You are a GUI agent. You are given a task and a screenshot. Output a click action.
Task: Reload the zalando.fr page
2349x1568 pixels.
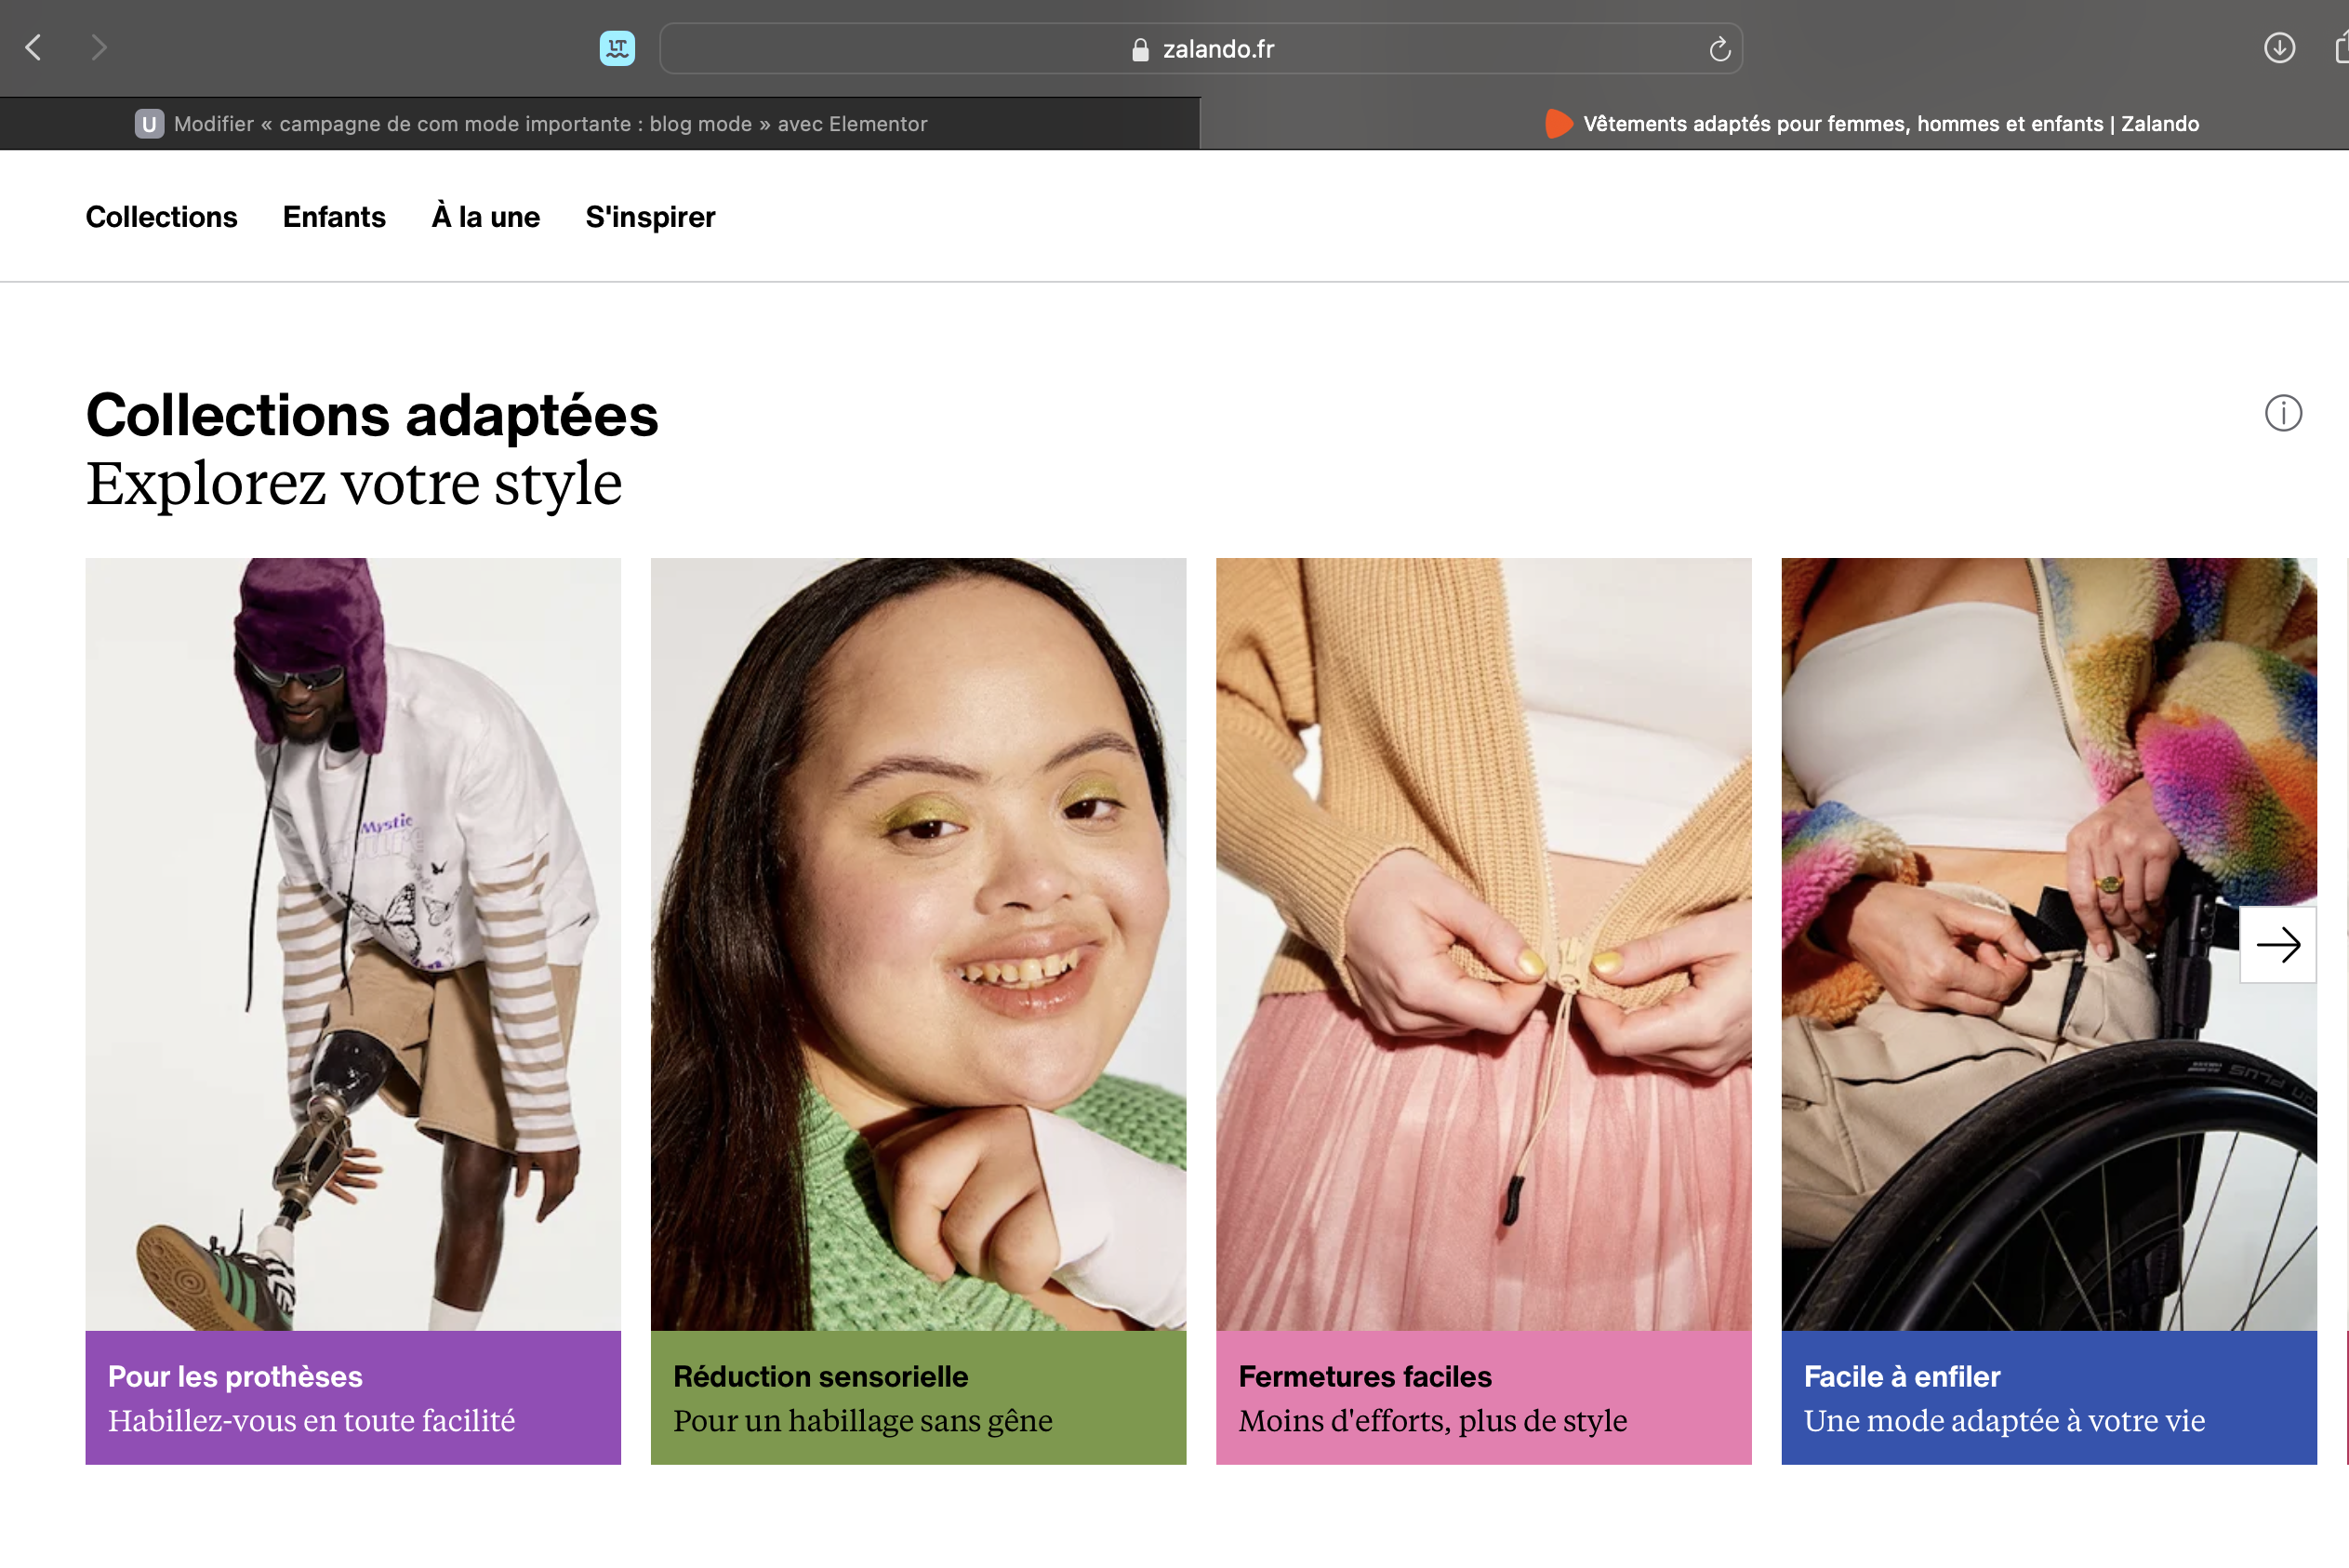coord(1719,49)
